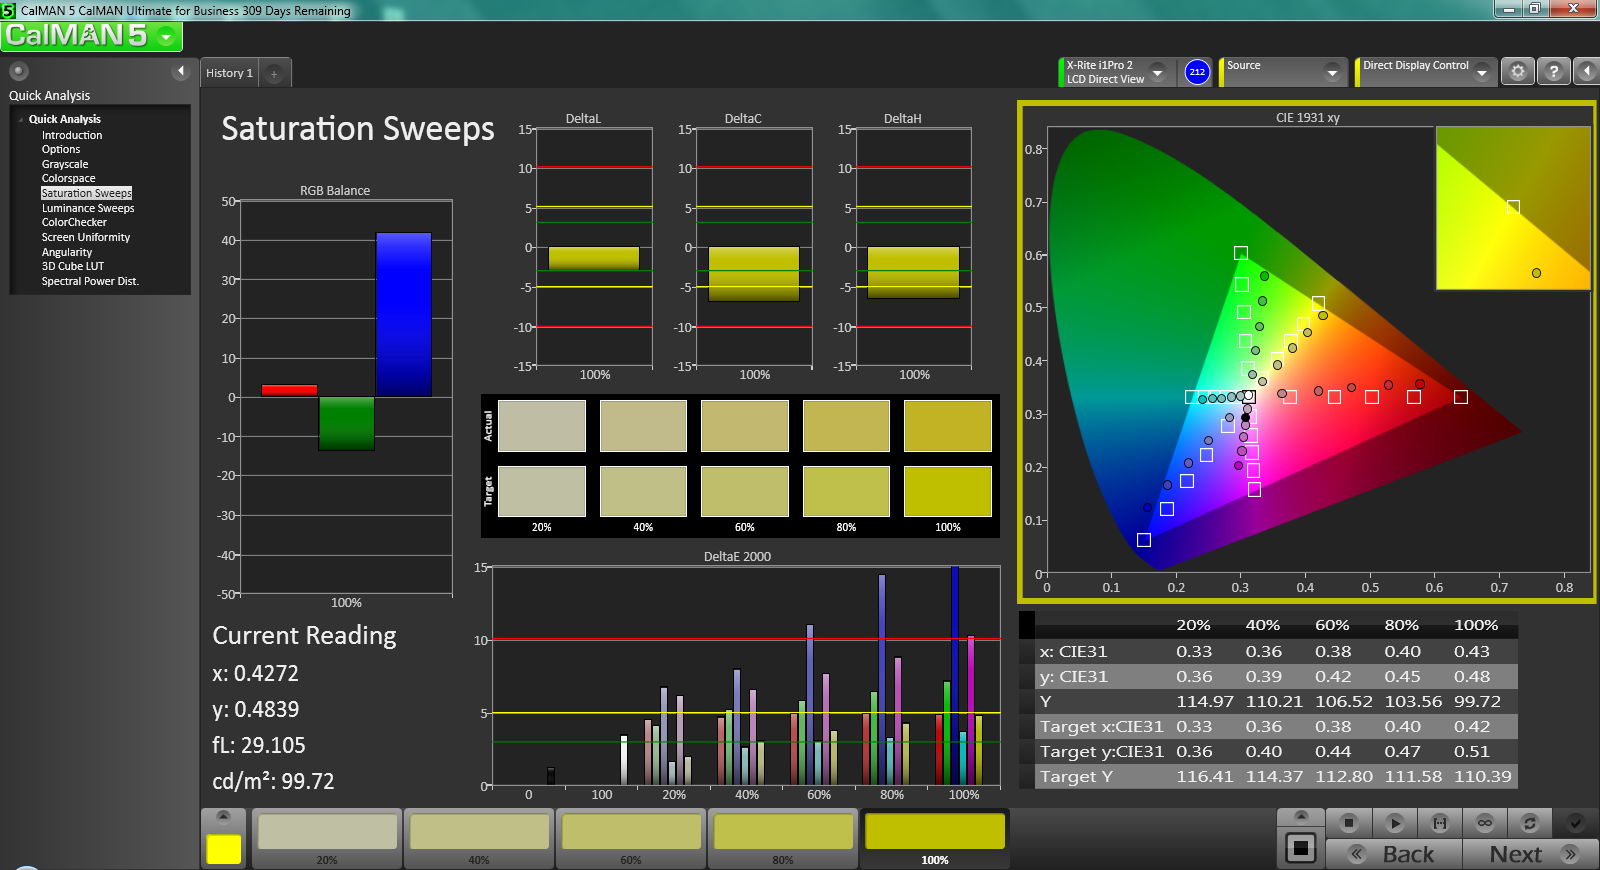Click the stop measurement icon
Image resolution: width=1600 pixels, height=870 pixels.
click(1348, 823)
